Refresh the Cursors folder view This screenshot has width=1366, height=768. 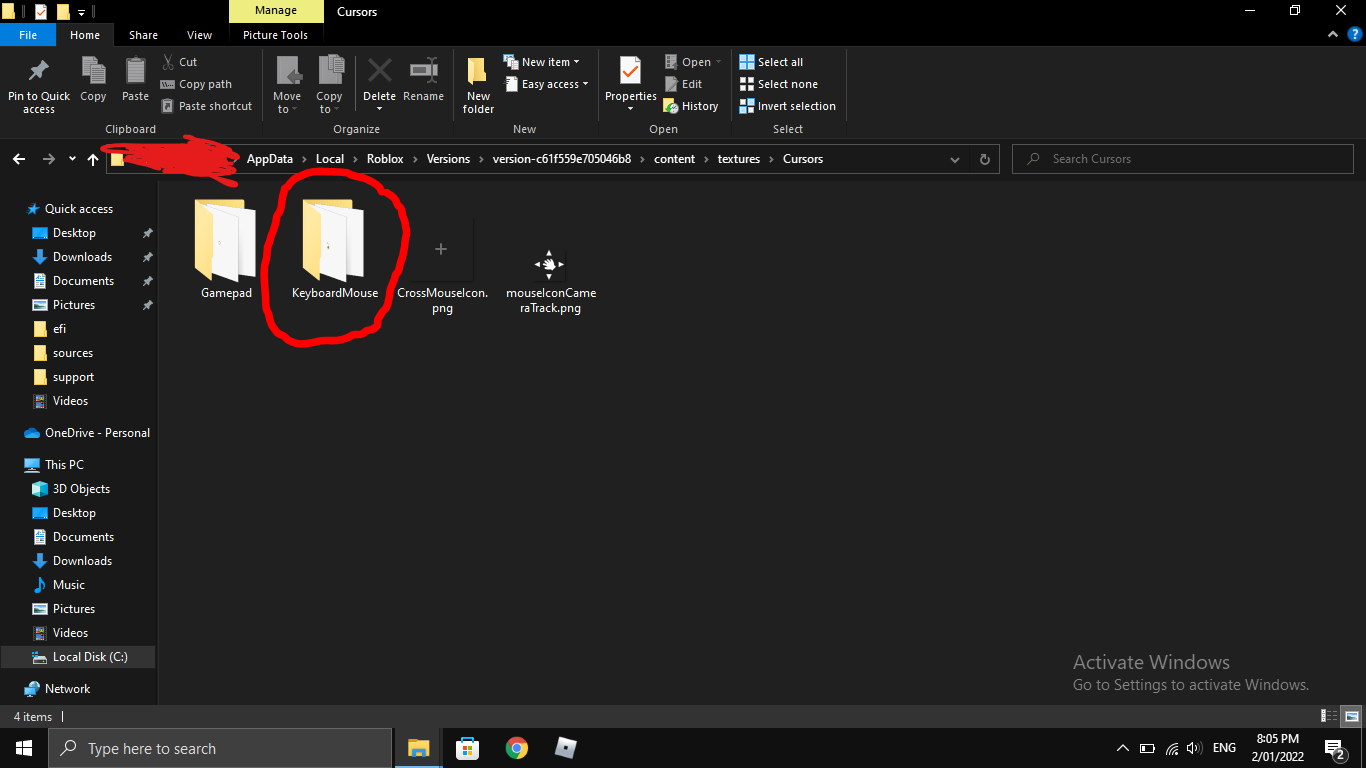point(985,159)
